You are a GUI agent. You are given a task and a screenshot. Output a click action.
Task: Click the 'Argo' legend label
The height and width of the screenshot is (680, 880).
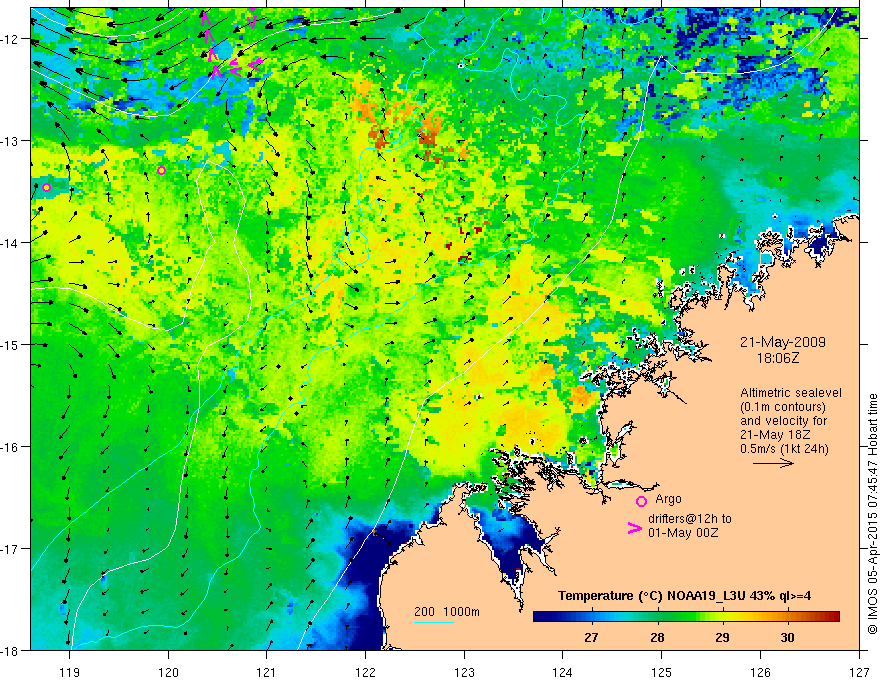pos(668,499)
